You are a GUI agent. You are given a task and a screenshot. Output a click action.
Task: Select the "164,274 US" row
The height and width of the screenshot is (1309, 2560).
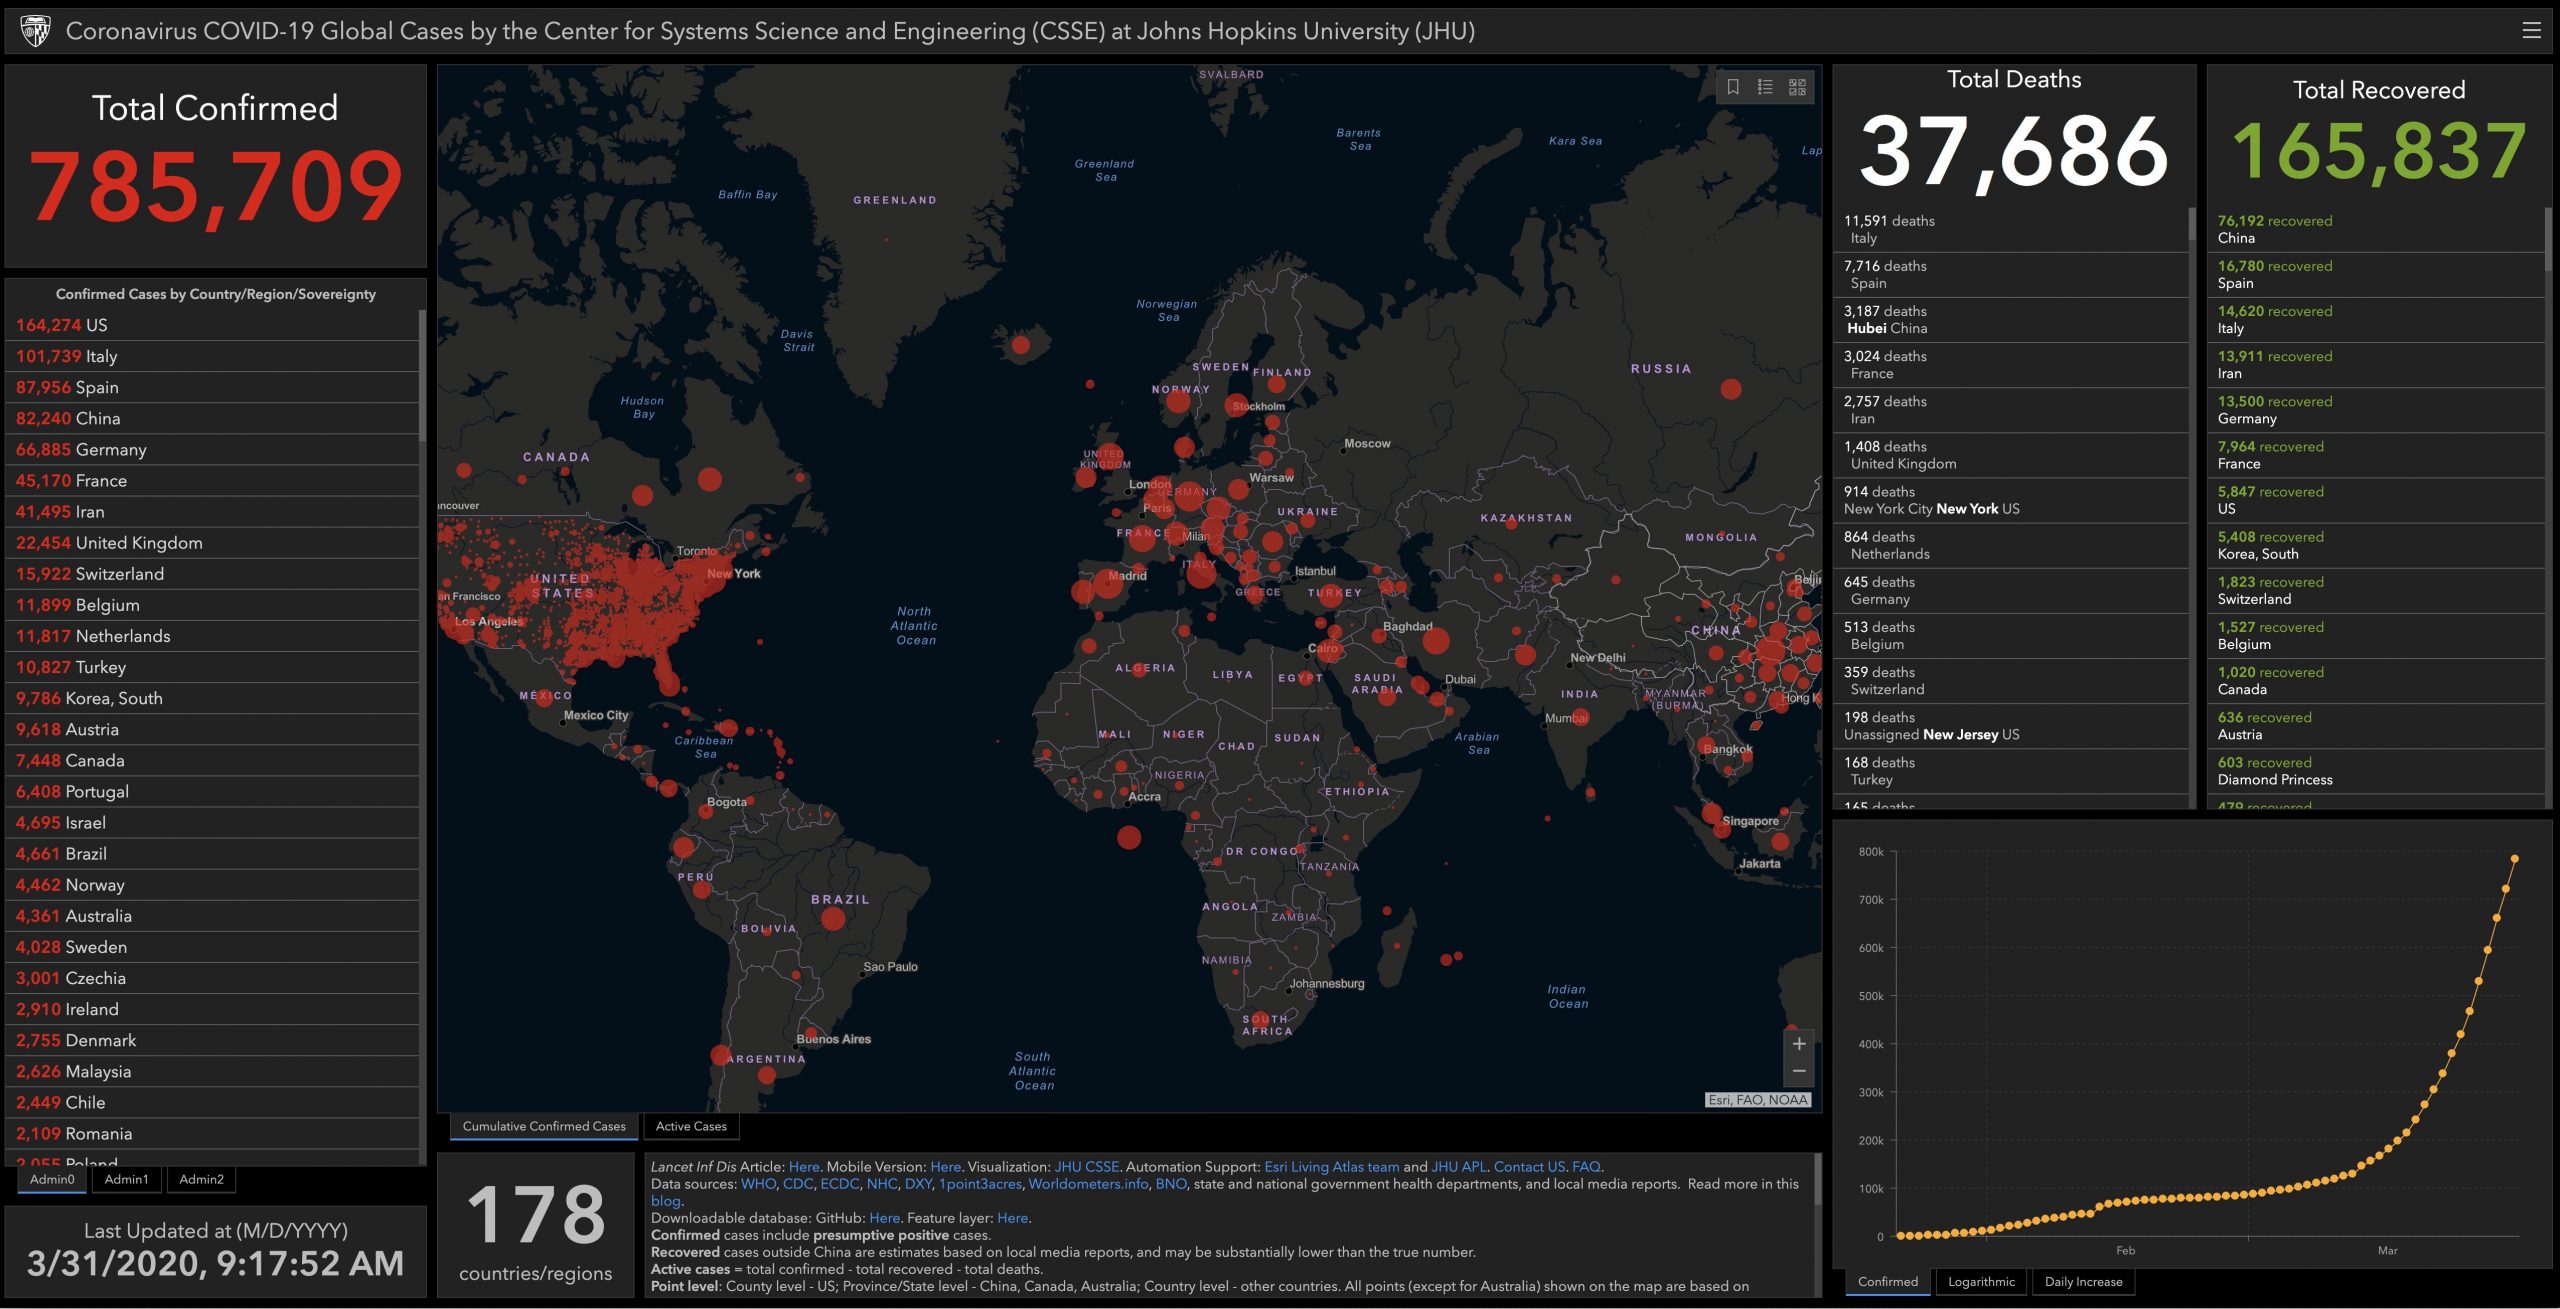(x=212, y=325)
